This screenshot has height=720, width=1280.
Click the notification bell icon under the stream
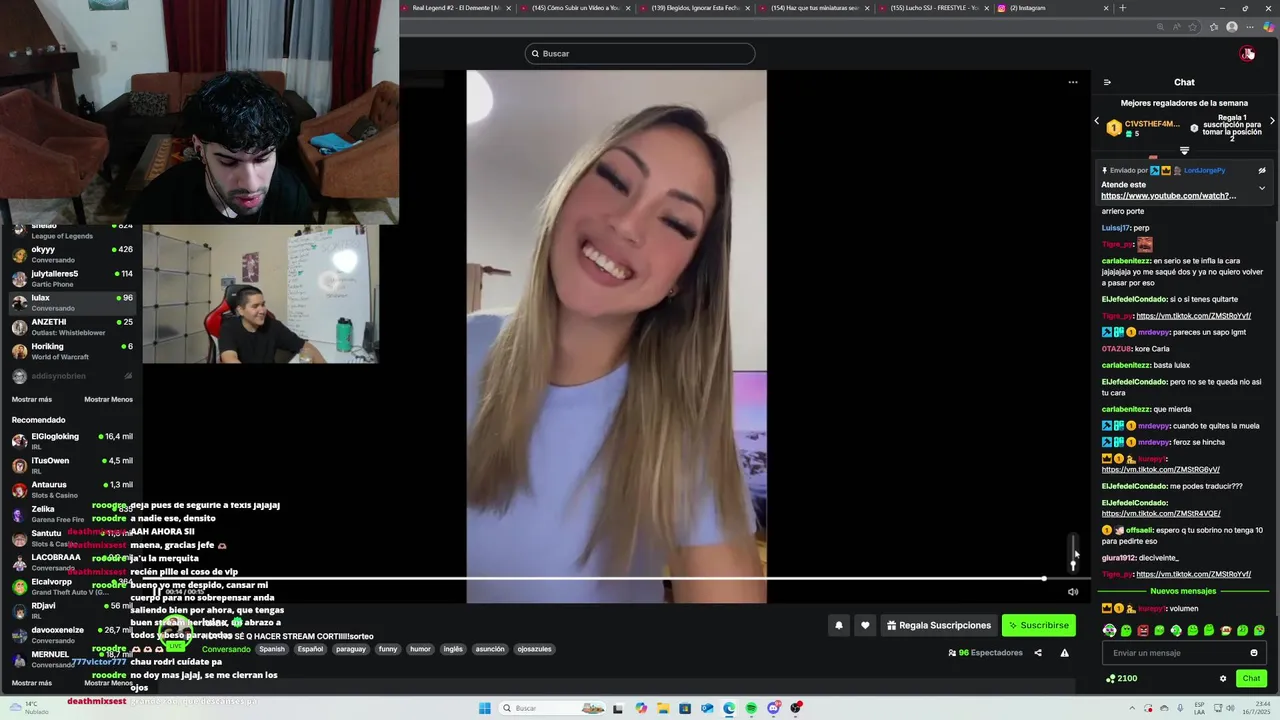[x=839, y=625]
